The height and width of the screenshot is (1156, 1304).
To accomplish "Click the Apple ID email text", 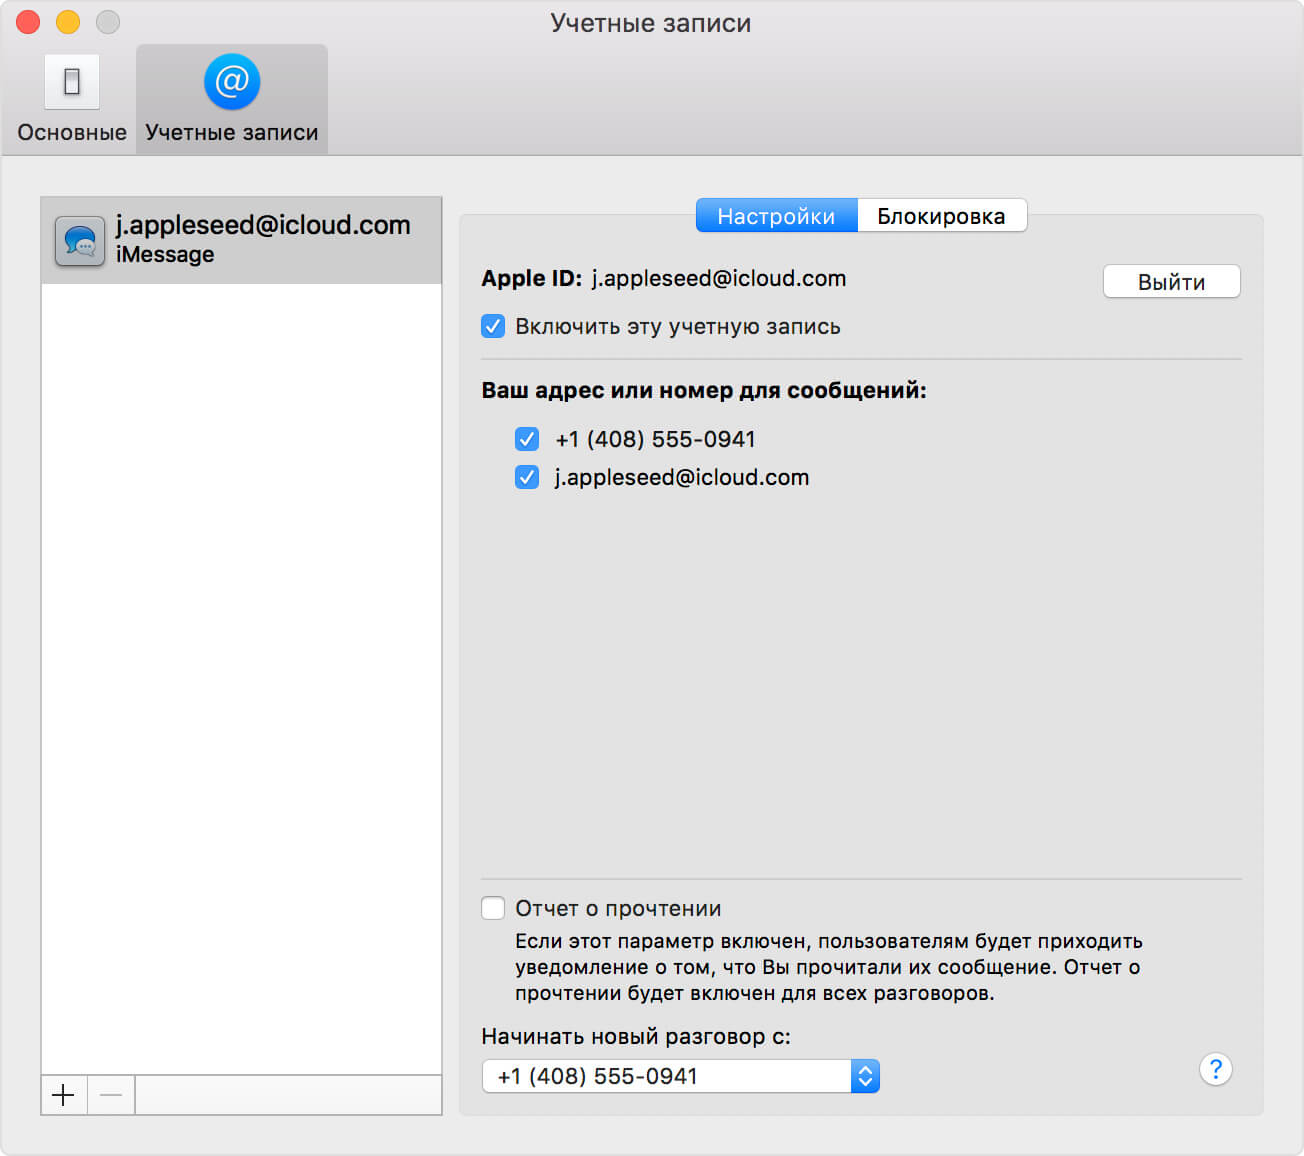I will click(718, 278).
